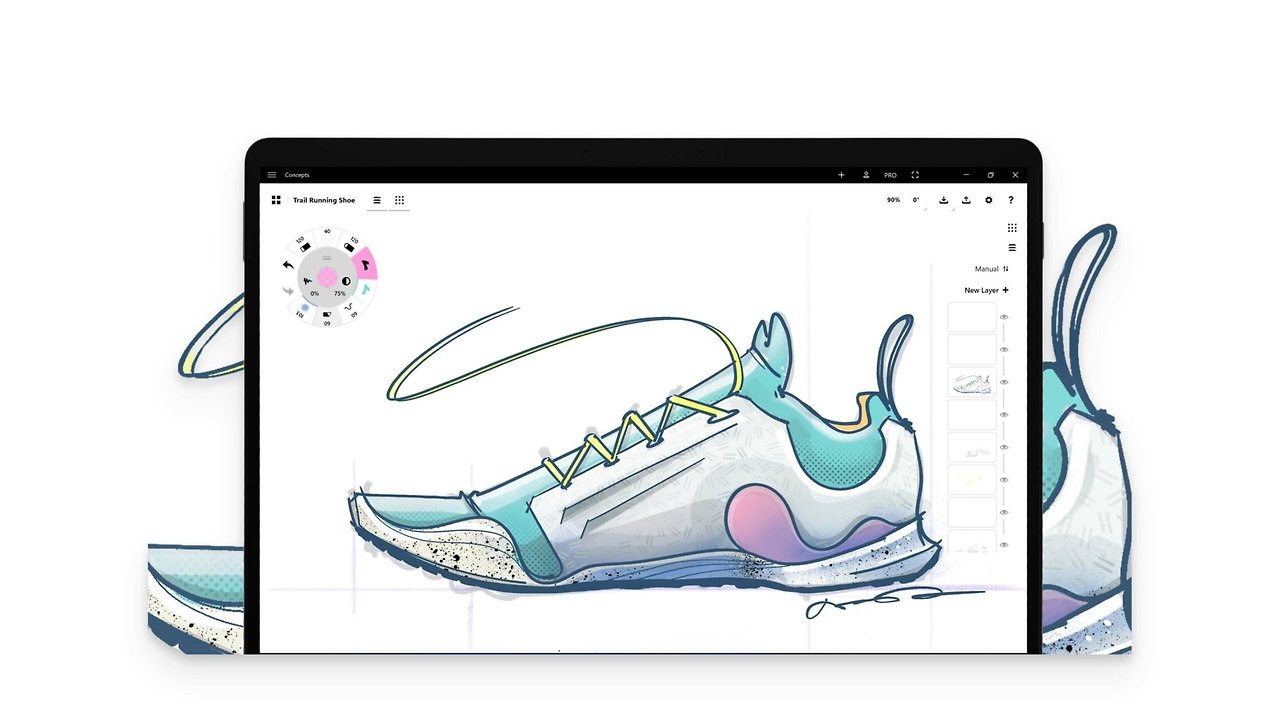Open the user account icon in the title bar
The width and height of the screenshot is (1280, 720).
(866, 175)
